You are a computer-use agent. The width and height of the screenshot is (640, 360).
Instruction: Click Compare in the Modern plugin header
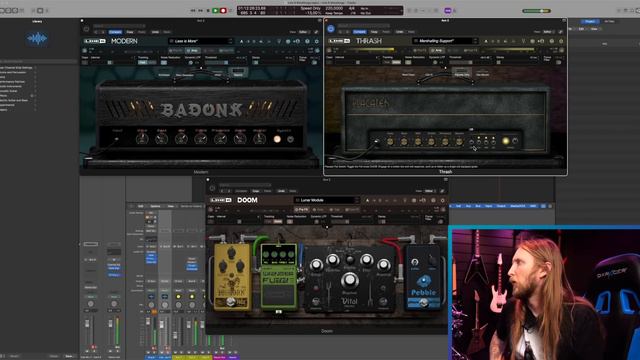tap(115, 32)
